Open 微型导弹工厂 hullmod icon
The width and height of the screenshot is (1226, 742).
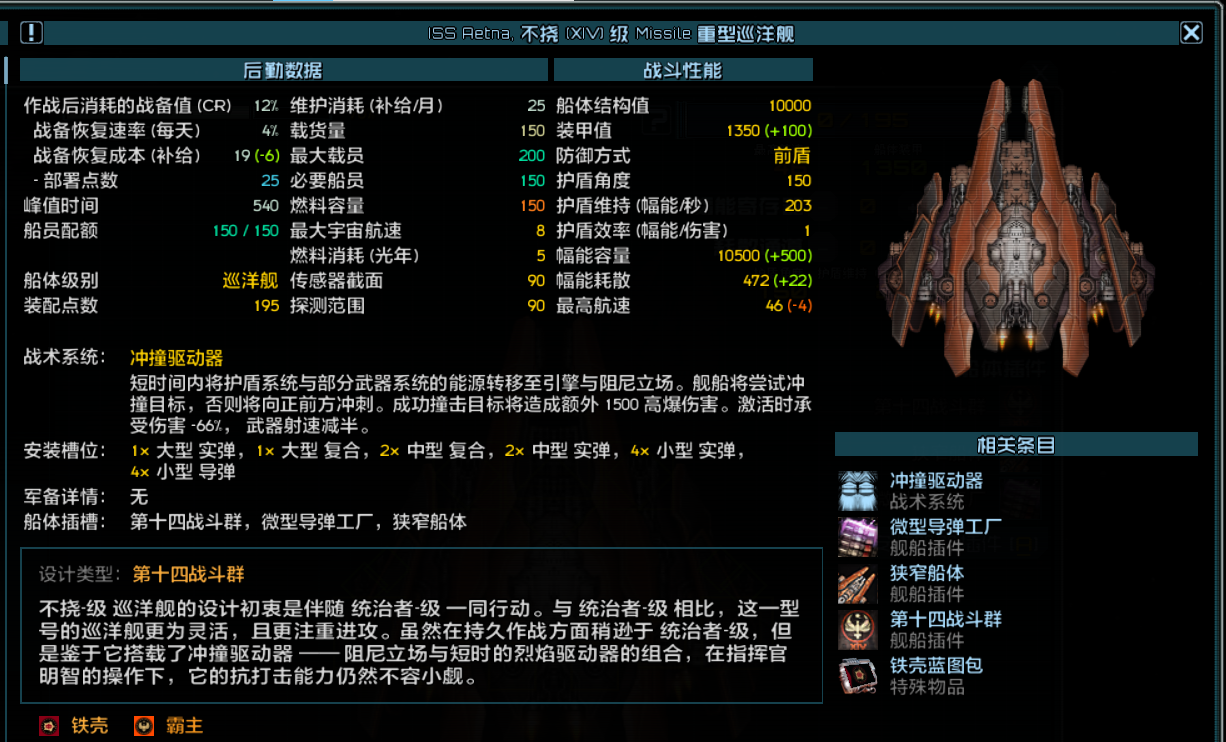pyautogui.click(x=858, y=536)
